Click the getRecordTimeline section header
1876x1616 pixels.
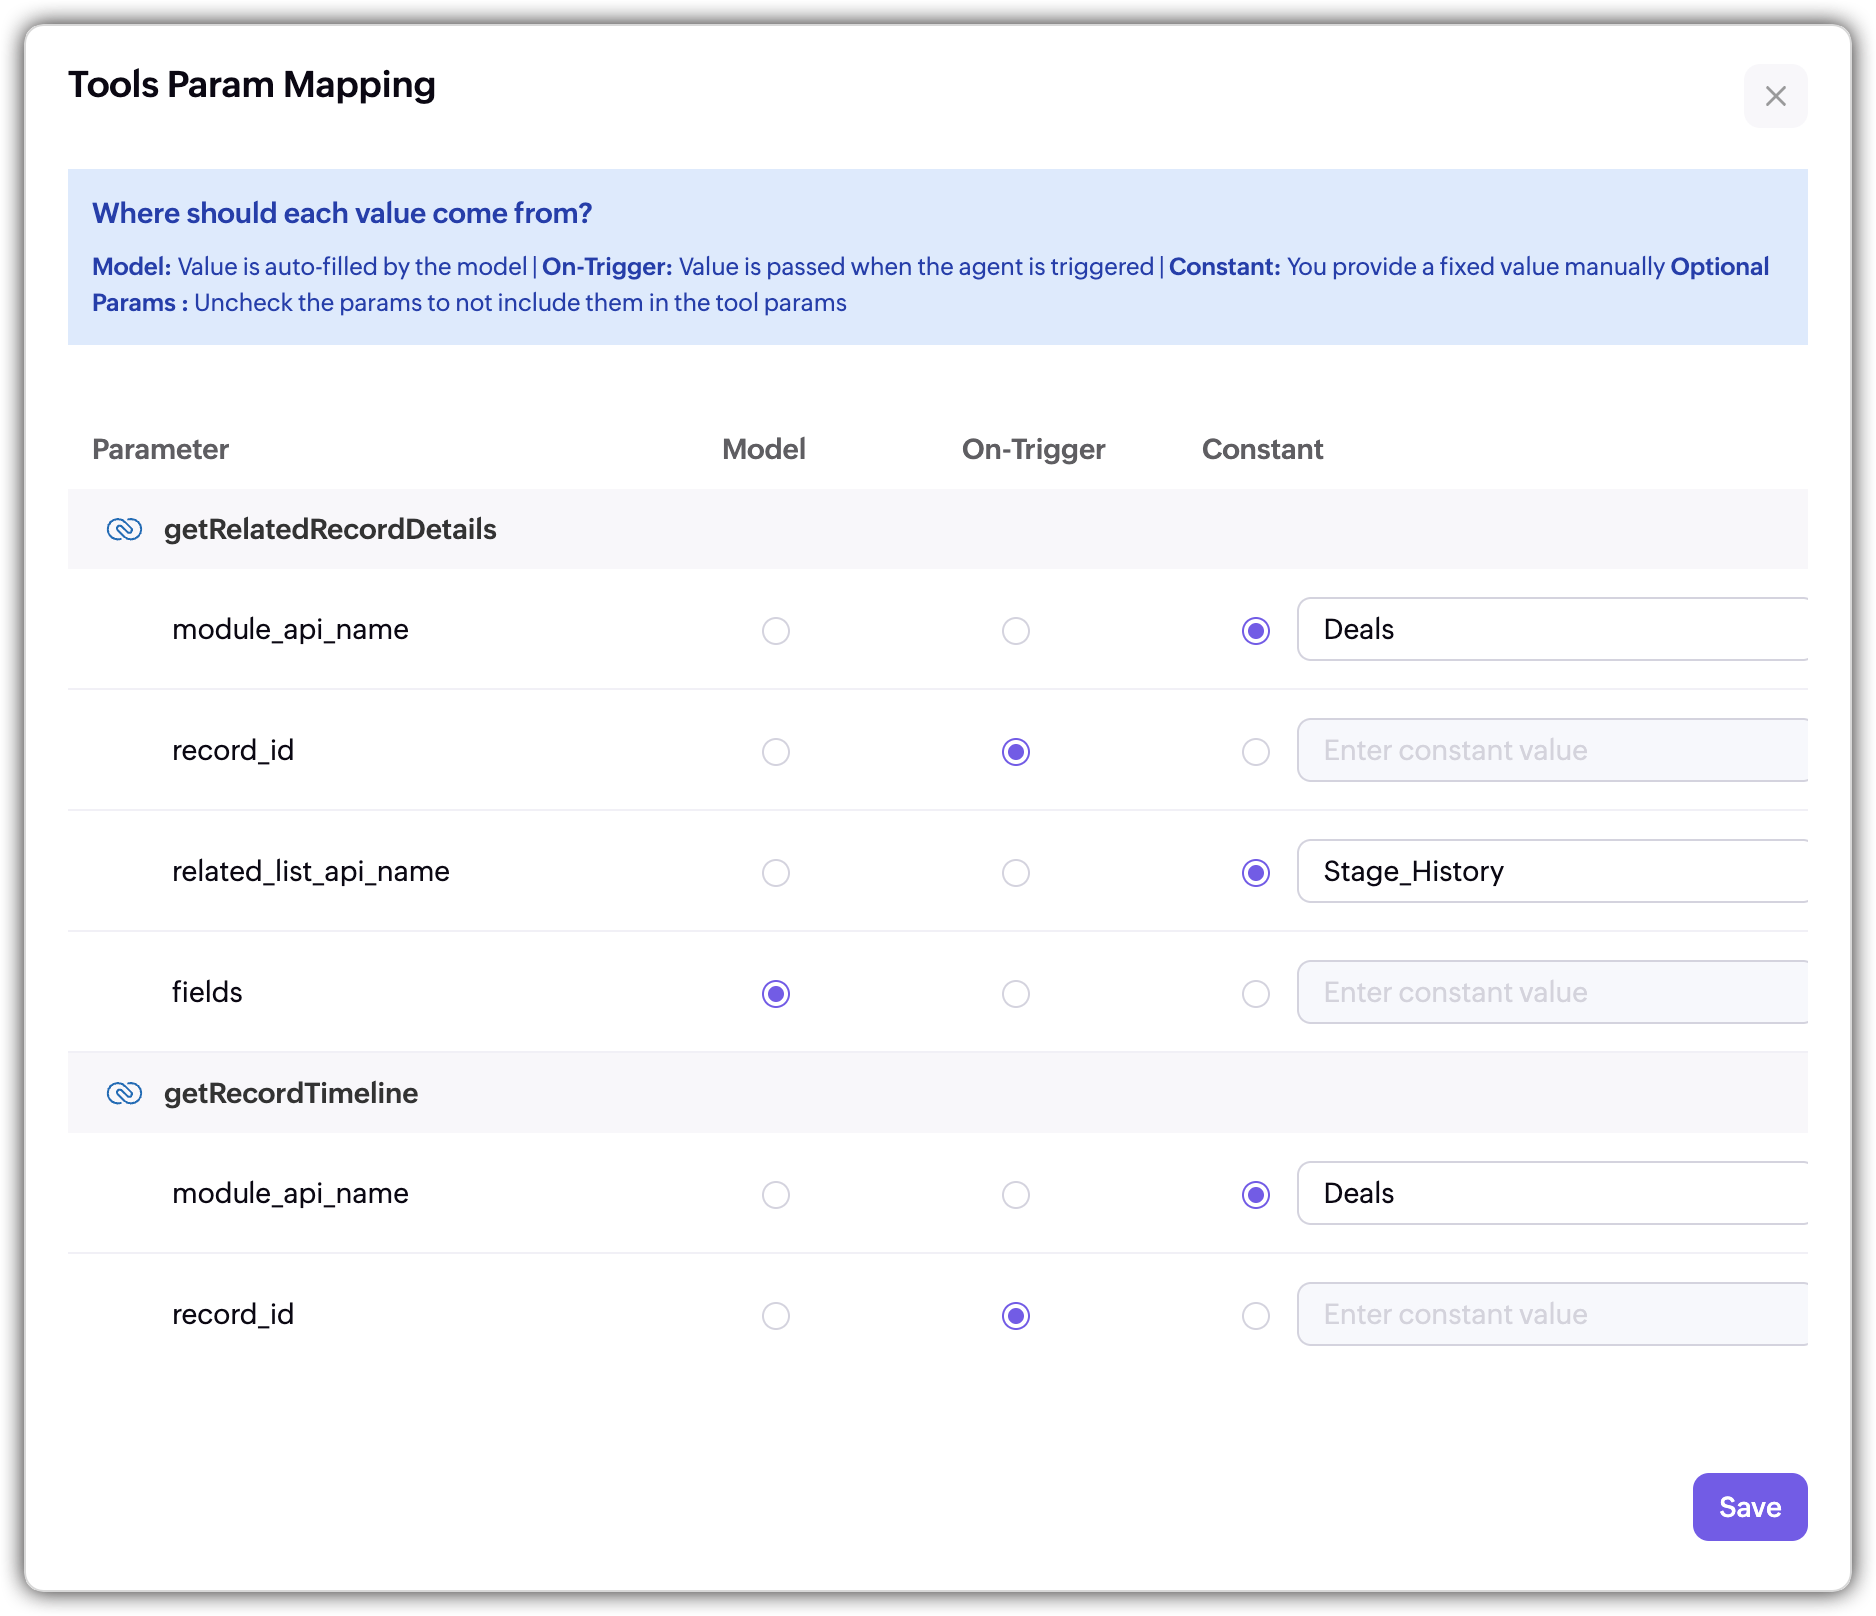291,1093
